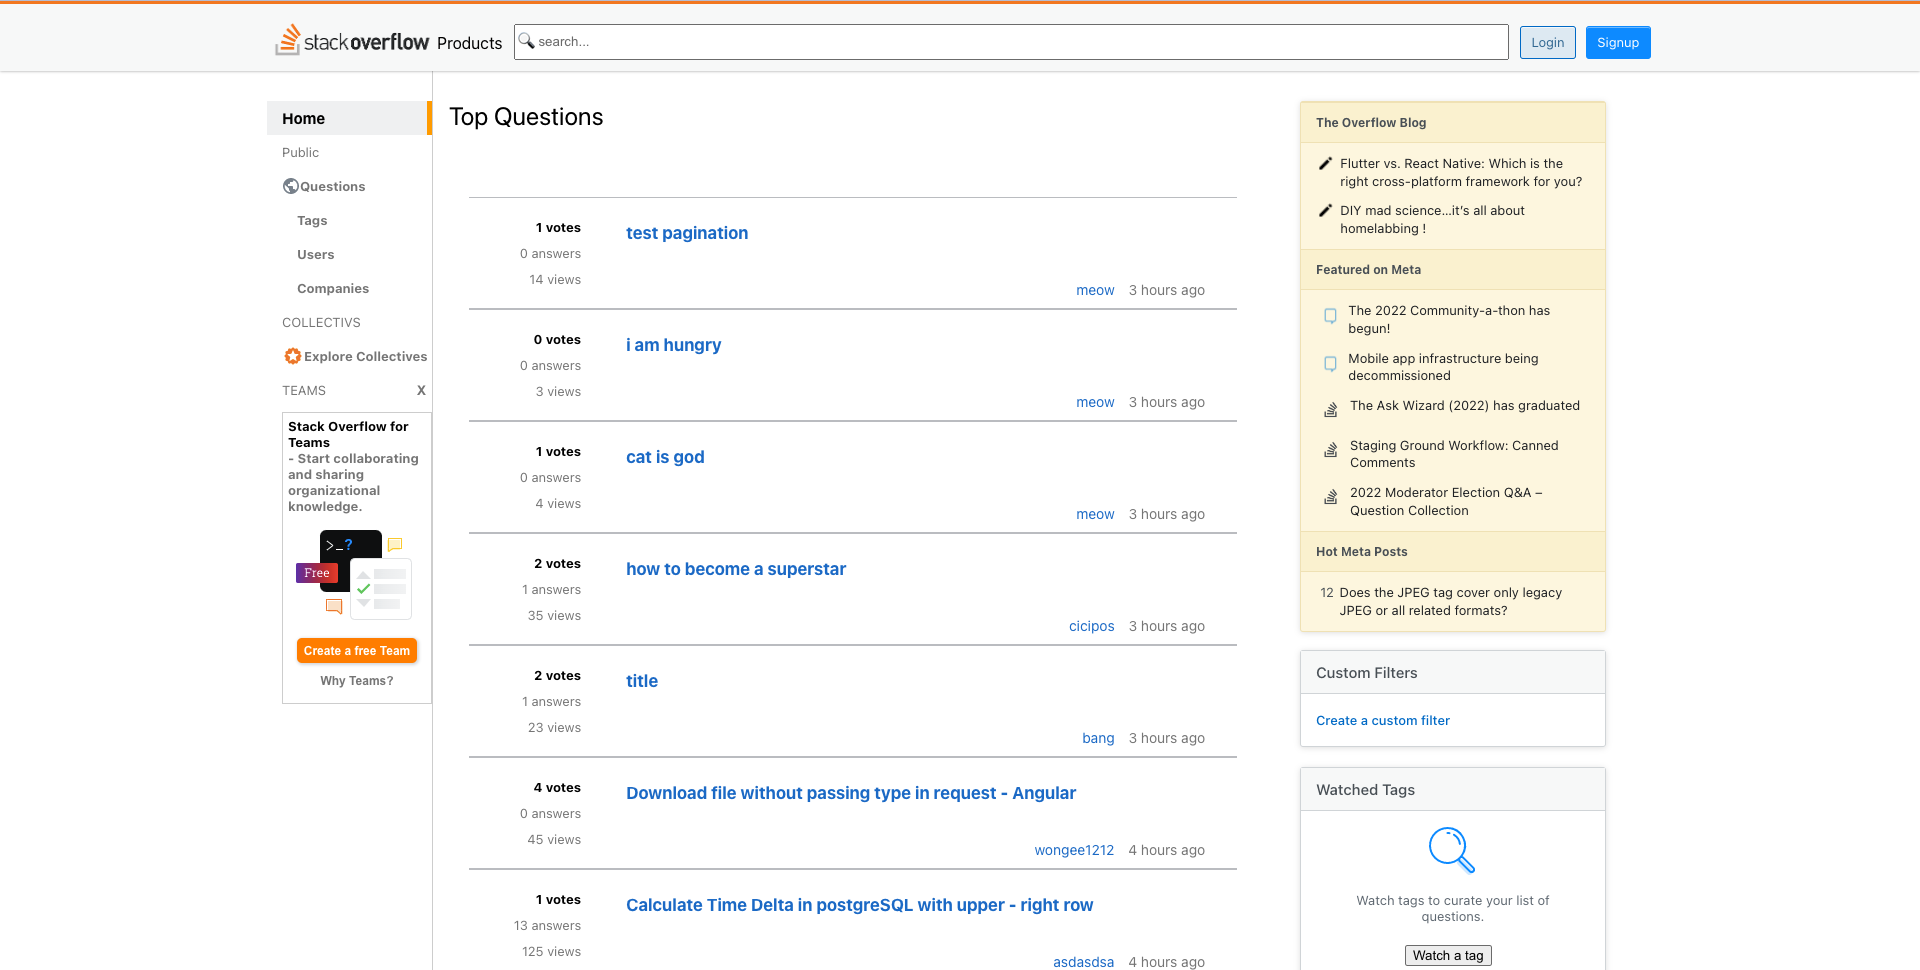Screen dimensions: 1920x970
Task: Open the Why Teams? link
Action: (x=357, y=680)
